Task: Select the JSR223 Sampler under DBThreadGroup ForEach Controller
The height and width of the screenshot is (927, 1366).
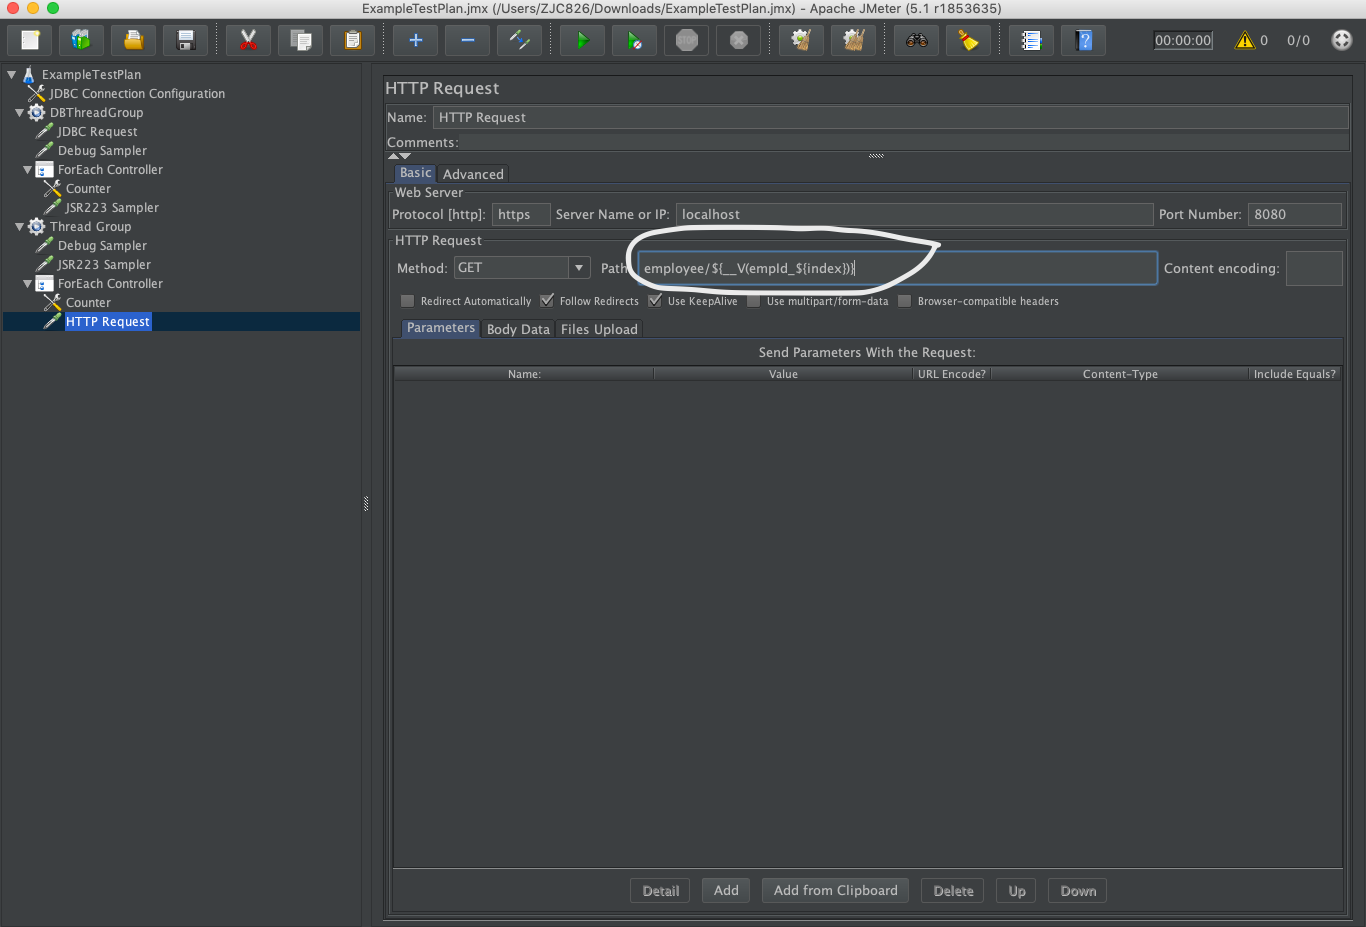Action: (x=112, y=207)
